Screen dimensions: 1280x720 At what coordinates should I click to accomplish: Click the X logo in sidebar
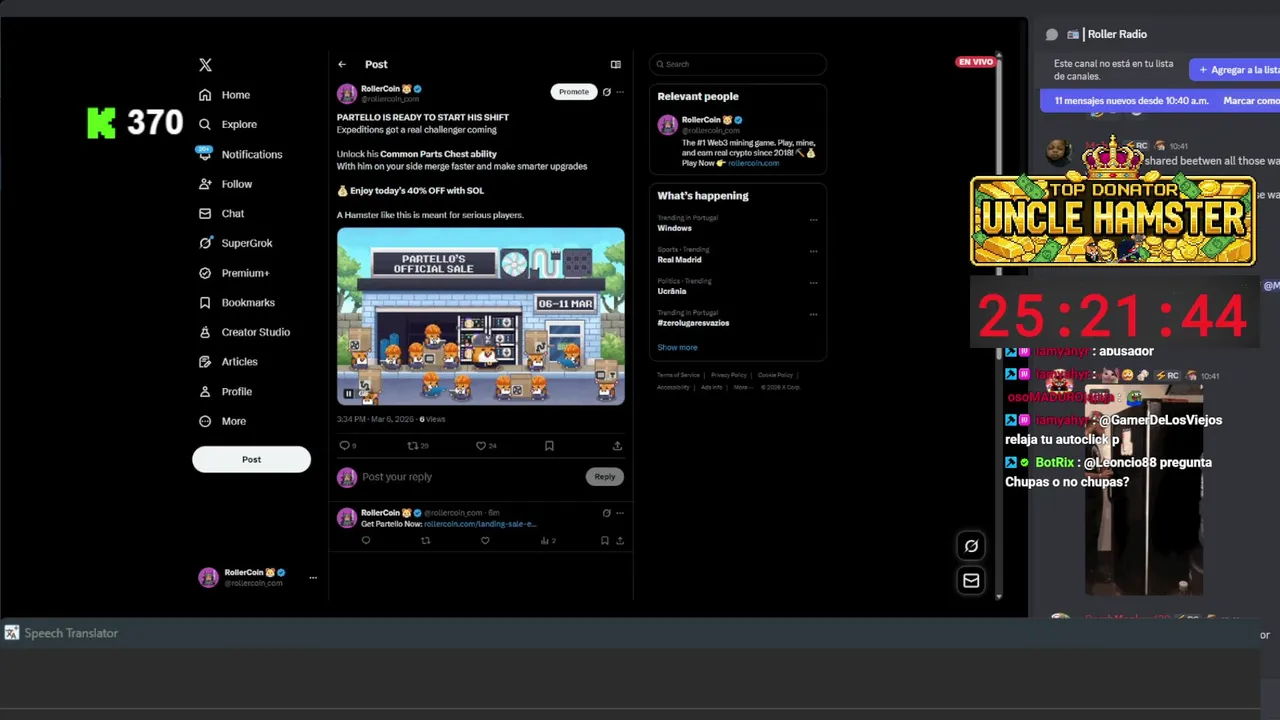click(205, 65)
